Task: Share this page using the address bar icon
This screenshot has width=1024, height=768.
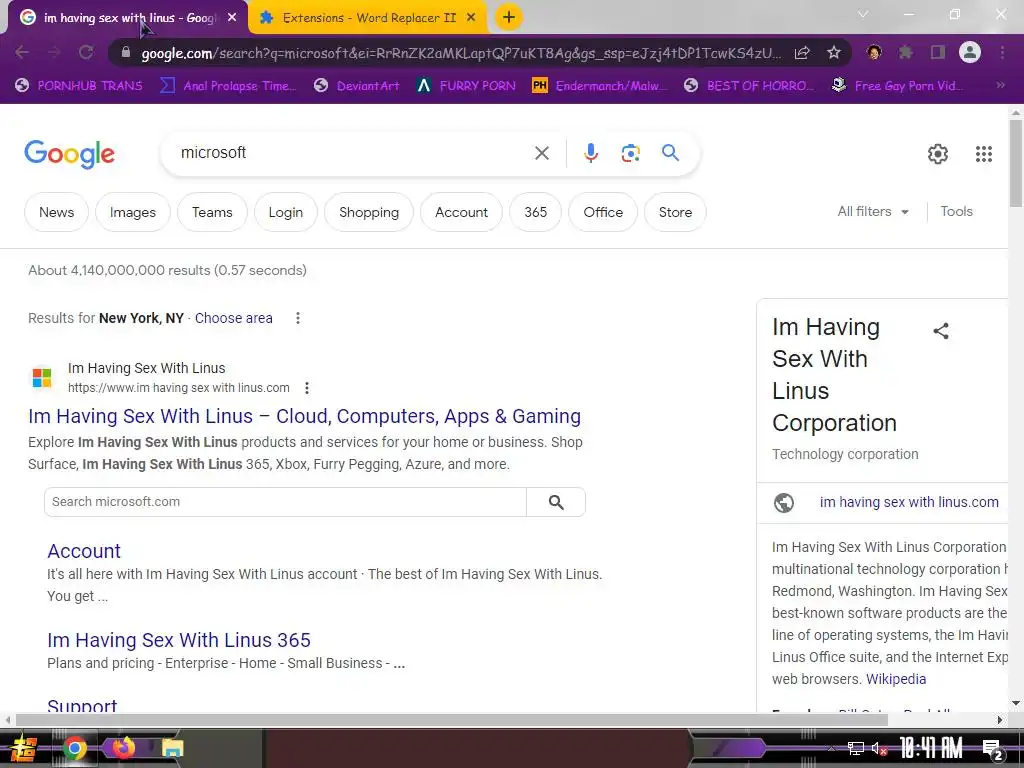Action: tap(802, 52)
